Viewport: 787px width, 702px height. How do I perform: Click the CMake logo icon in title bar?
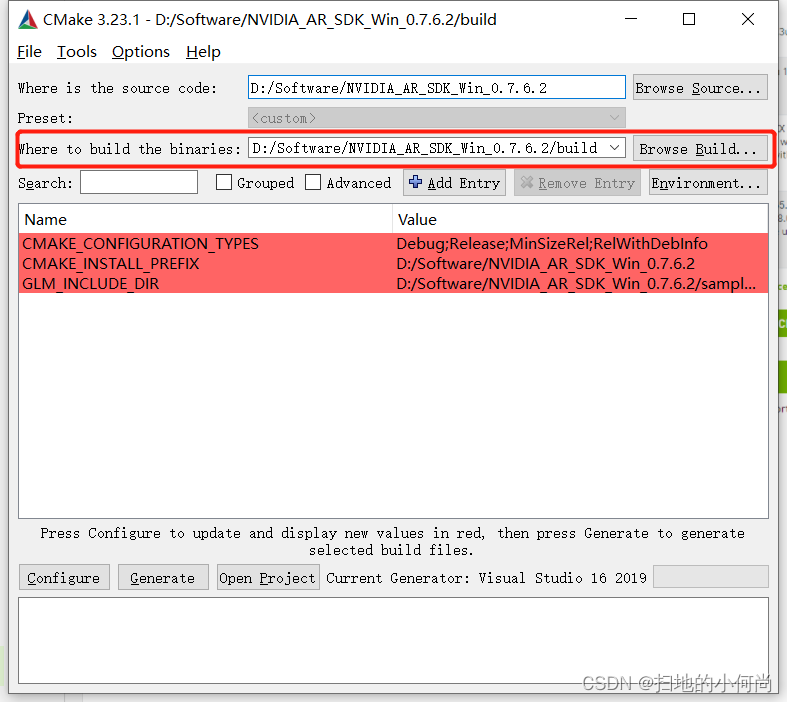[x=28, y=20]
